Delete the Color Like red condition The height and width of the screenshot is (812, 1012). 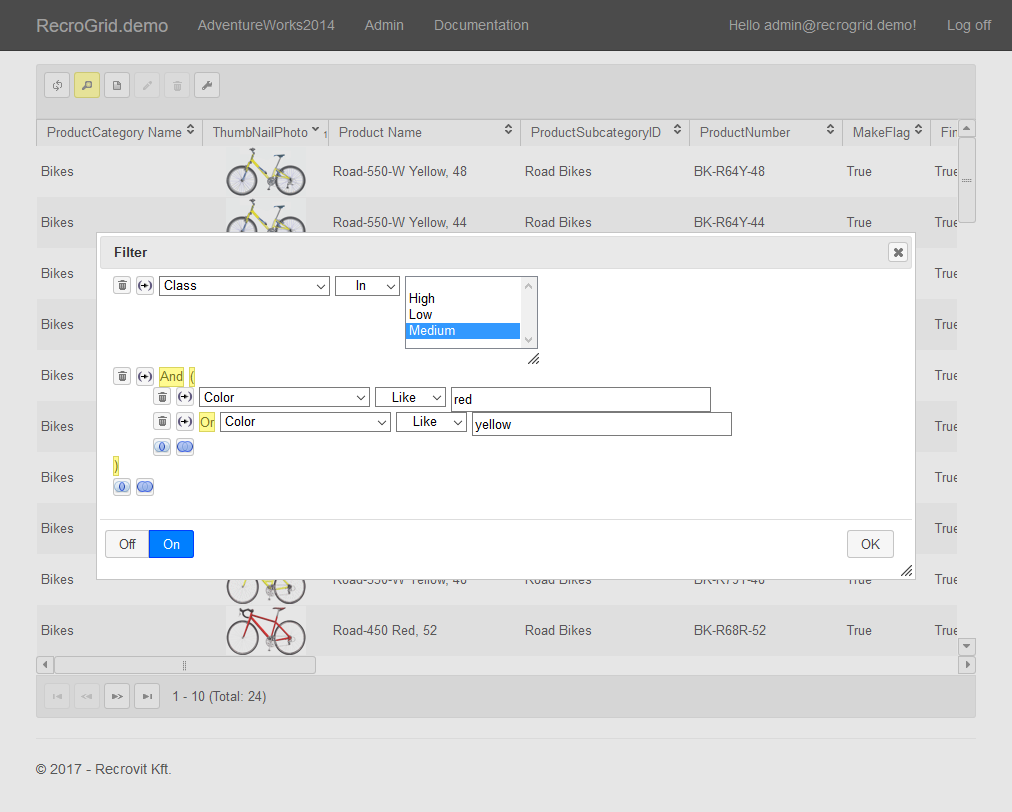click(x=162, y=397)
